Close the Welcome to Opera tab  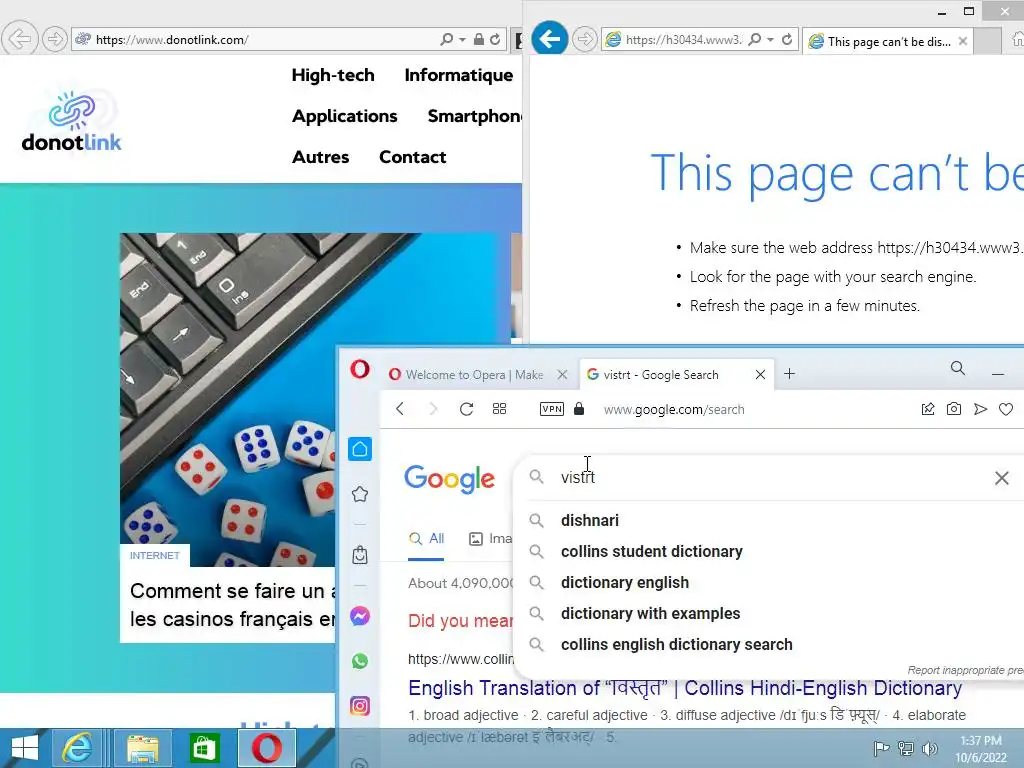(562, 374)
